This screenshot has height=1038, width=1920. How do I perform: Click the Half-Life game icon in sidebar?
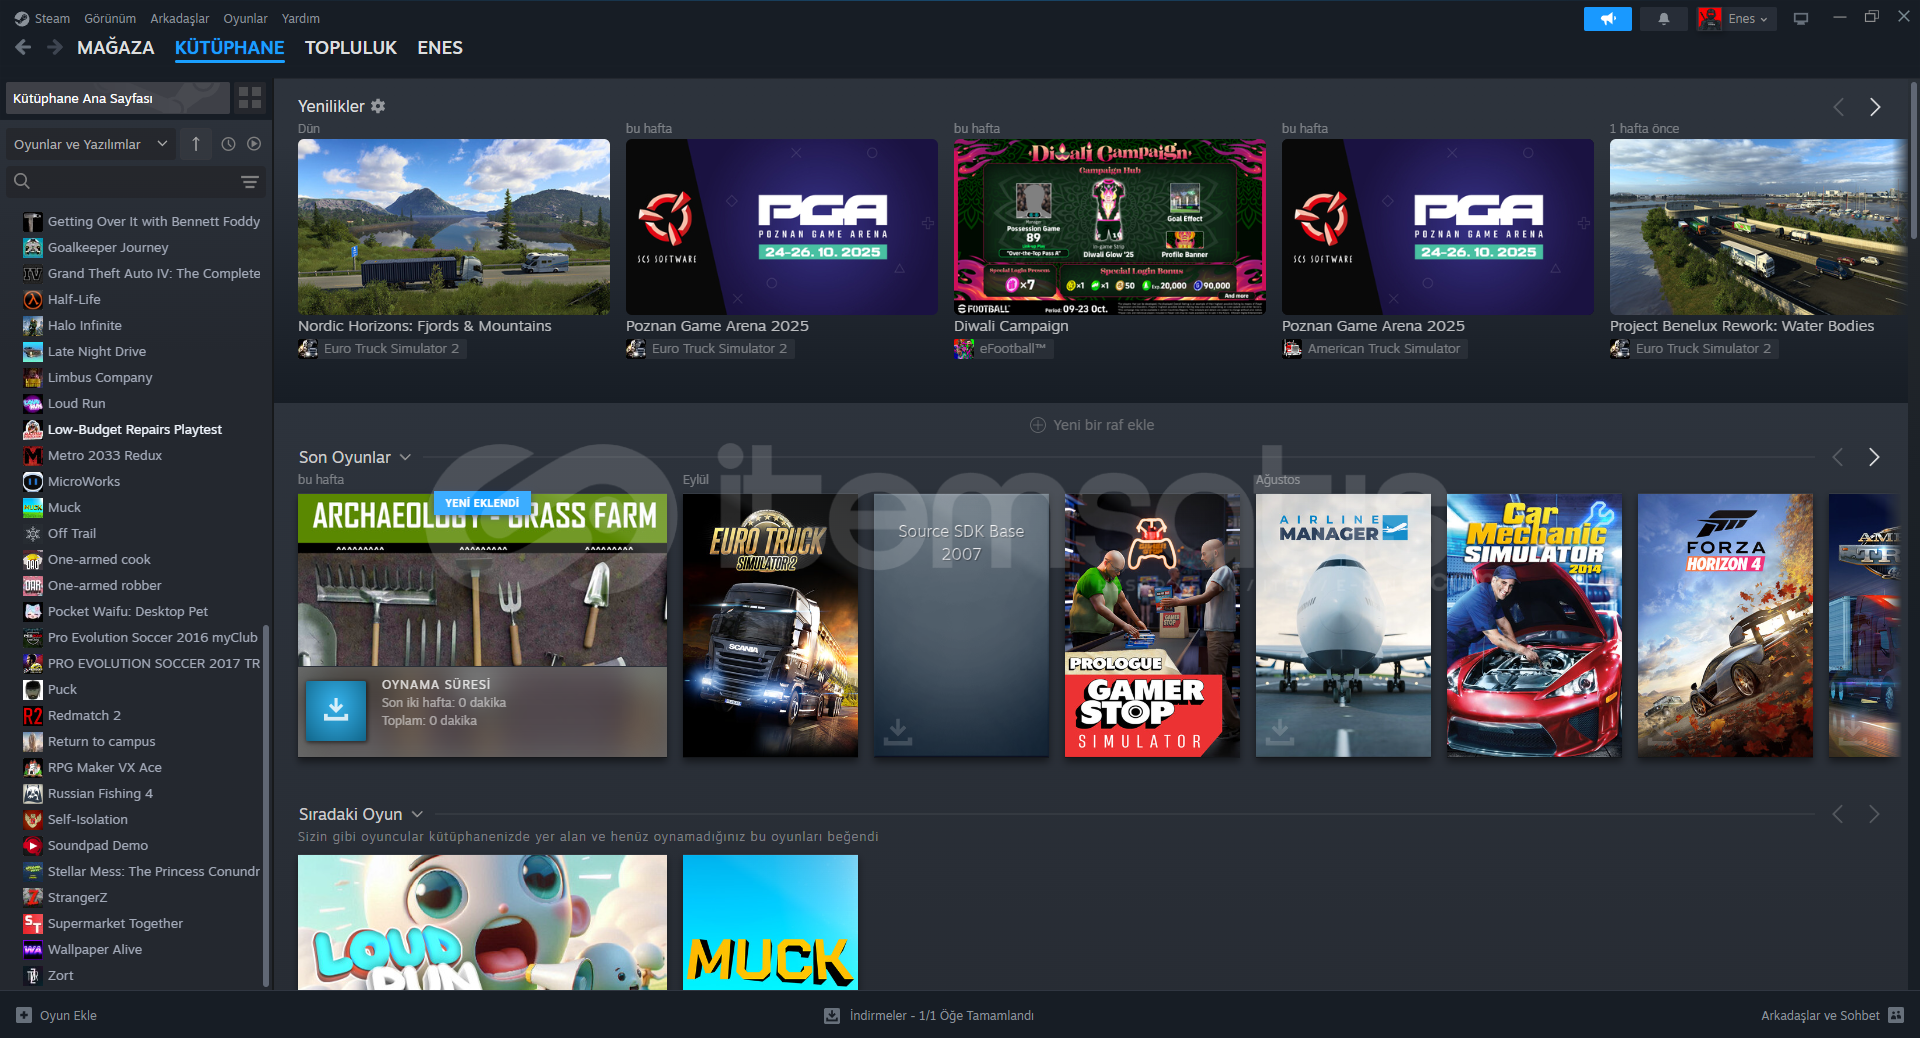coord(33,299)
